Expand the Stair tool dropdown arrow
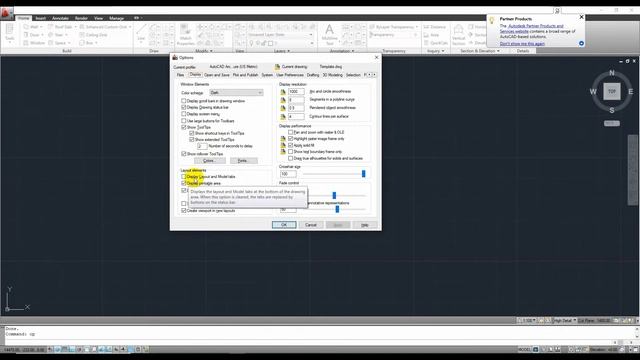640x360 pixels. pyautogui.click(x=66, y=35)
